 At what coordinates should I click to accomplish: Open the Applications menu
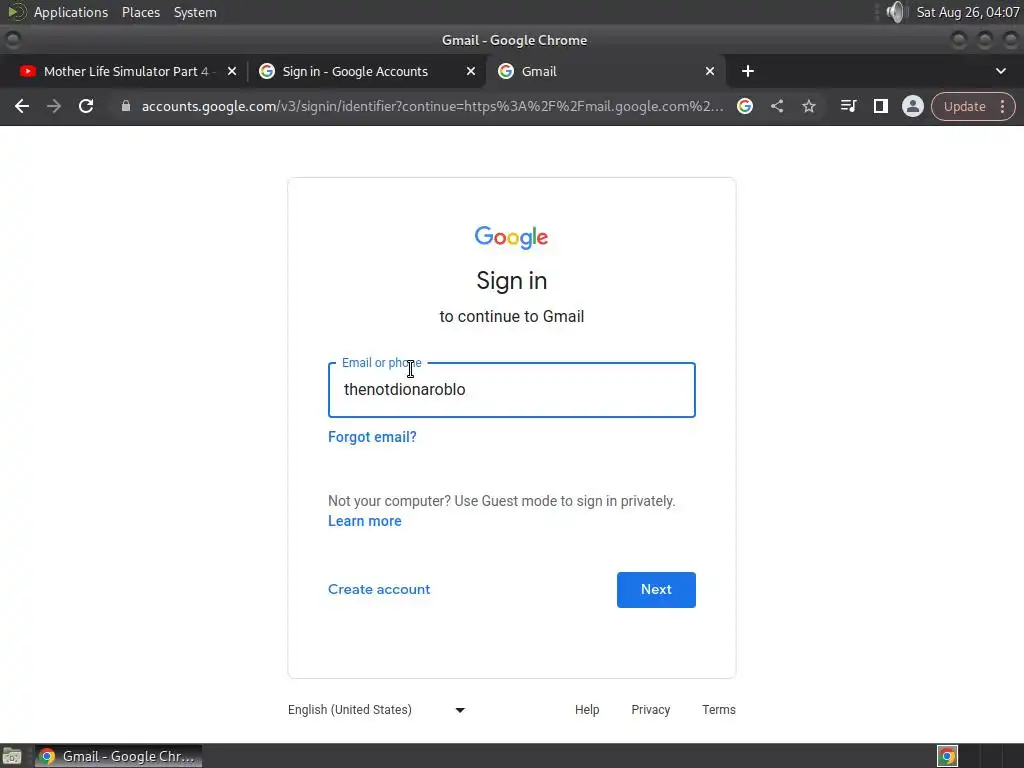click(x=71, y=12)
